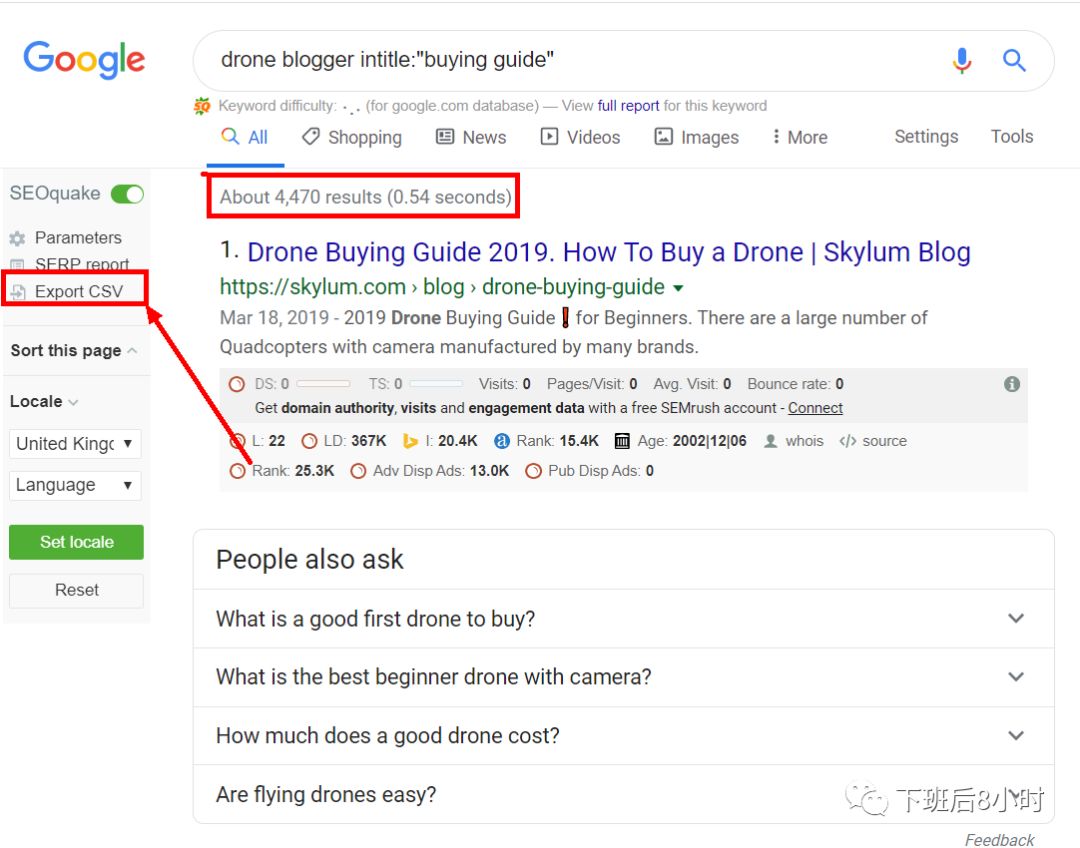Screen dimensions: 1080x848
Task: Select the All search tab
Action: tap(245, 138)
